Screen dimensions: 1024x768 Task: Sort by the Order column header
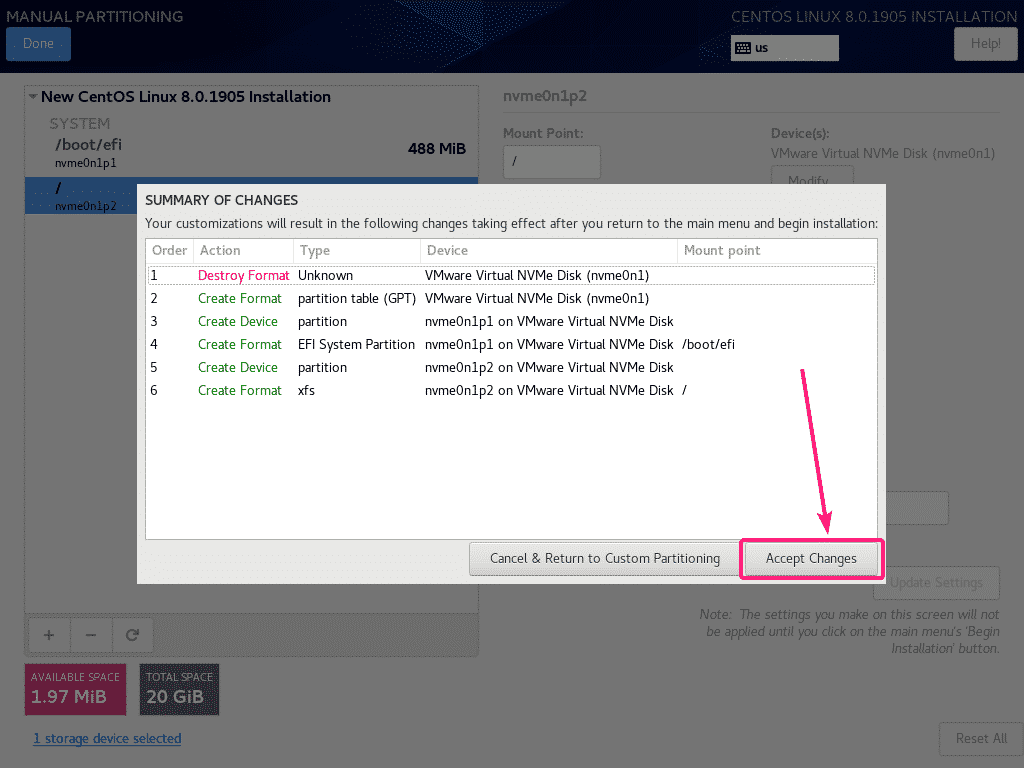[x=170, y=251]
